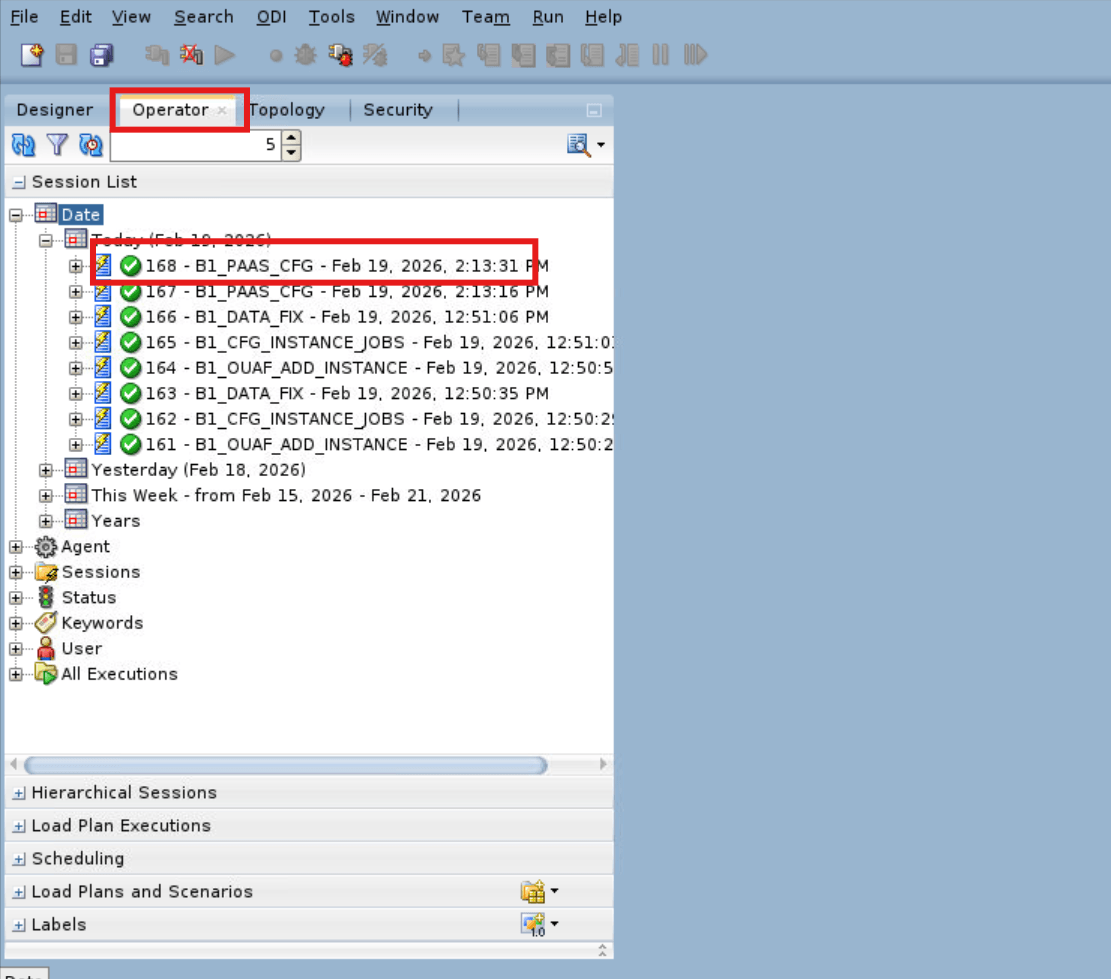Image resolution: width=1111 pixels, height=979 pixels.
Task: Click the green success status on session 168
Action: point(131,266)
